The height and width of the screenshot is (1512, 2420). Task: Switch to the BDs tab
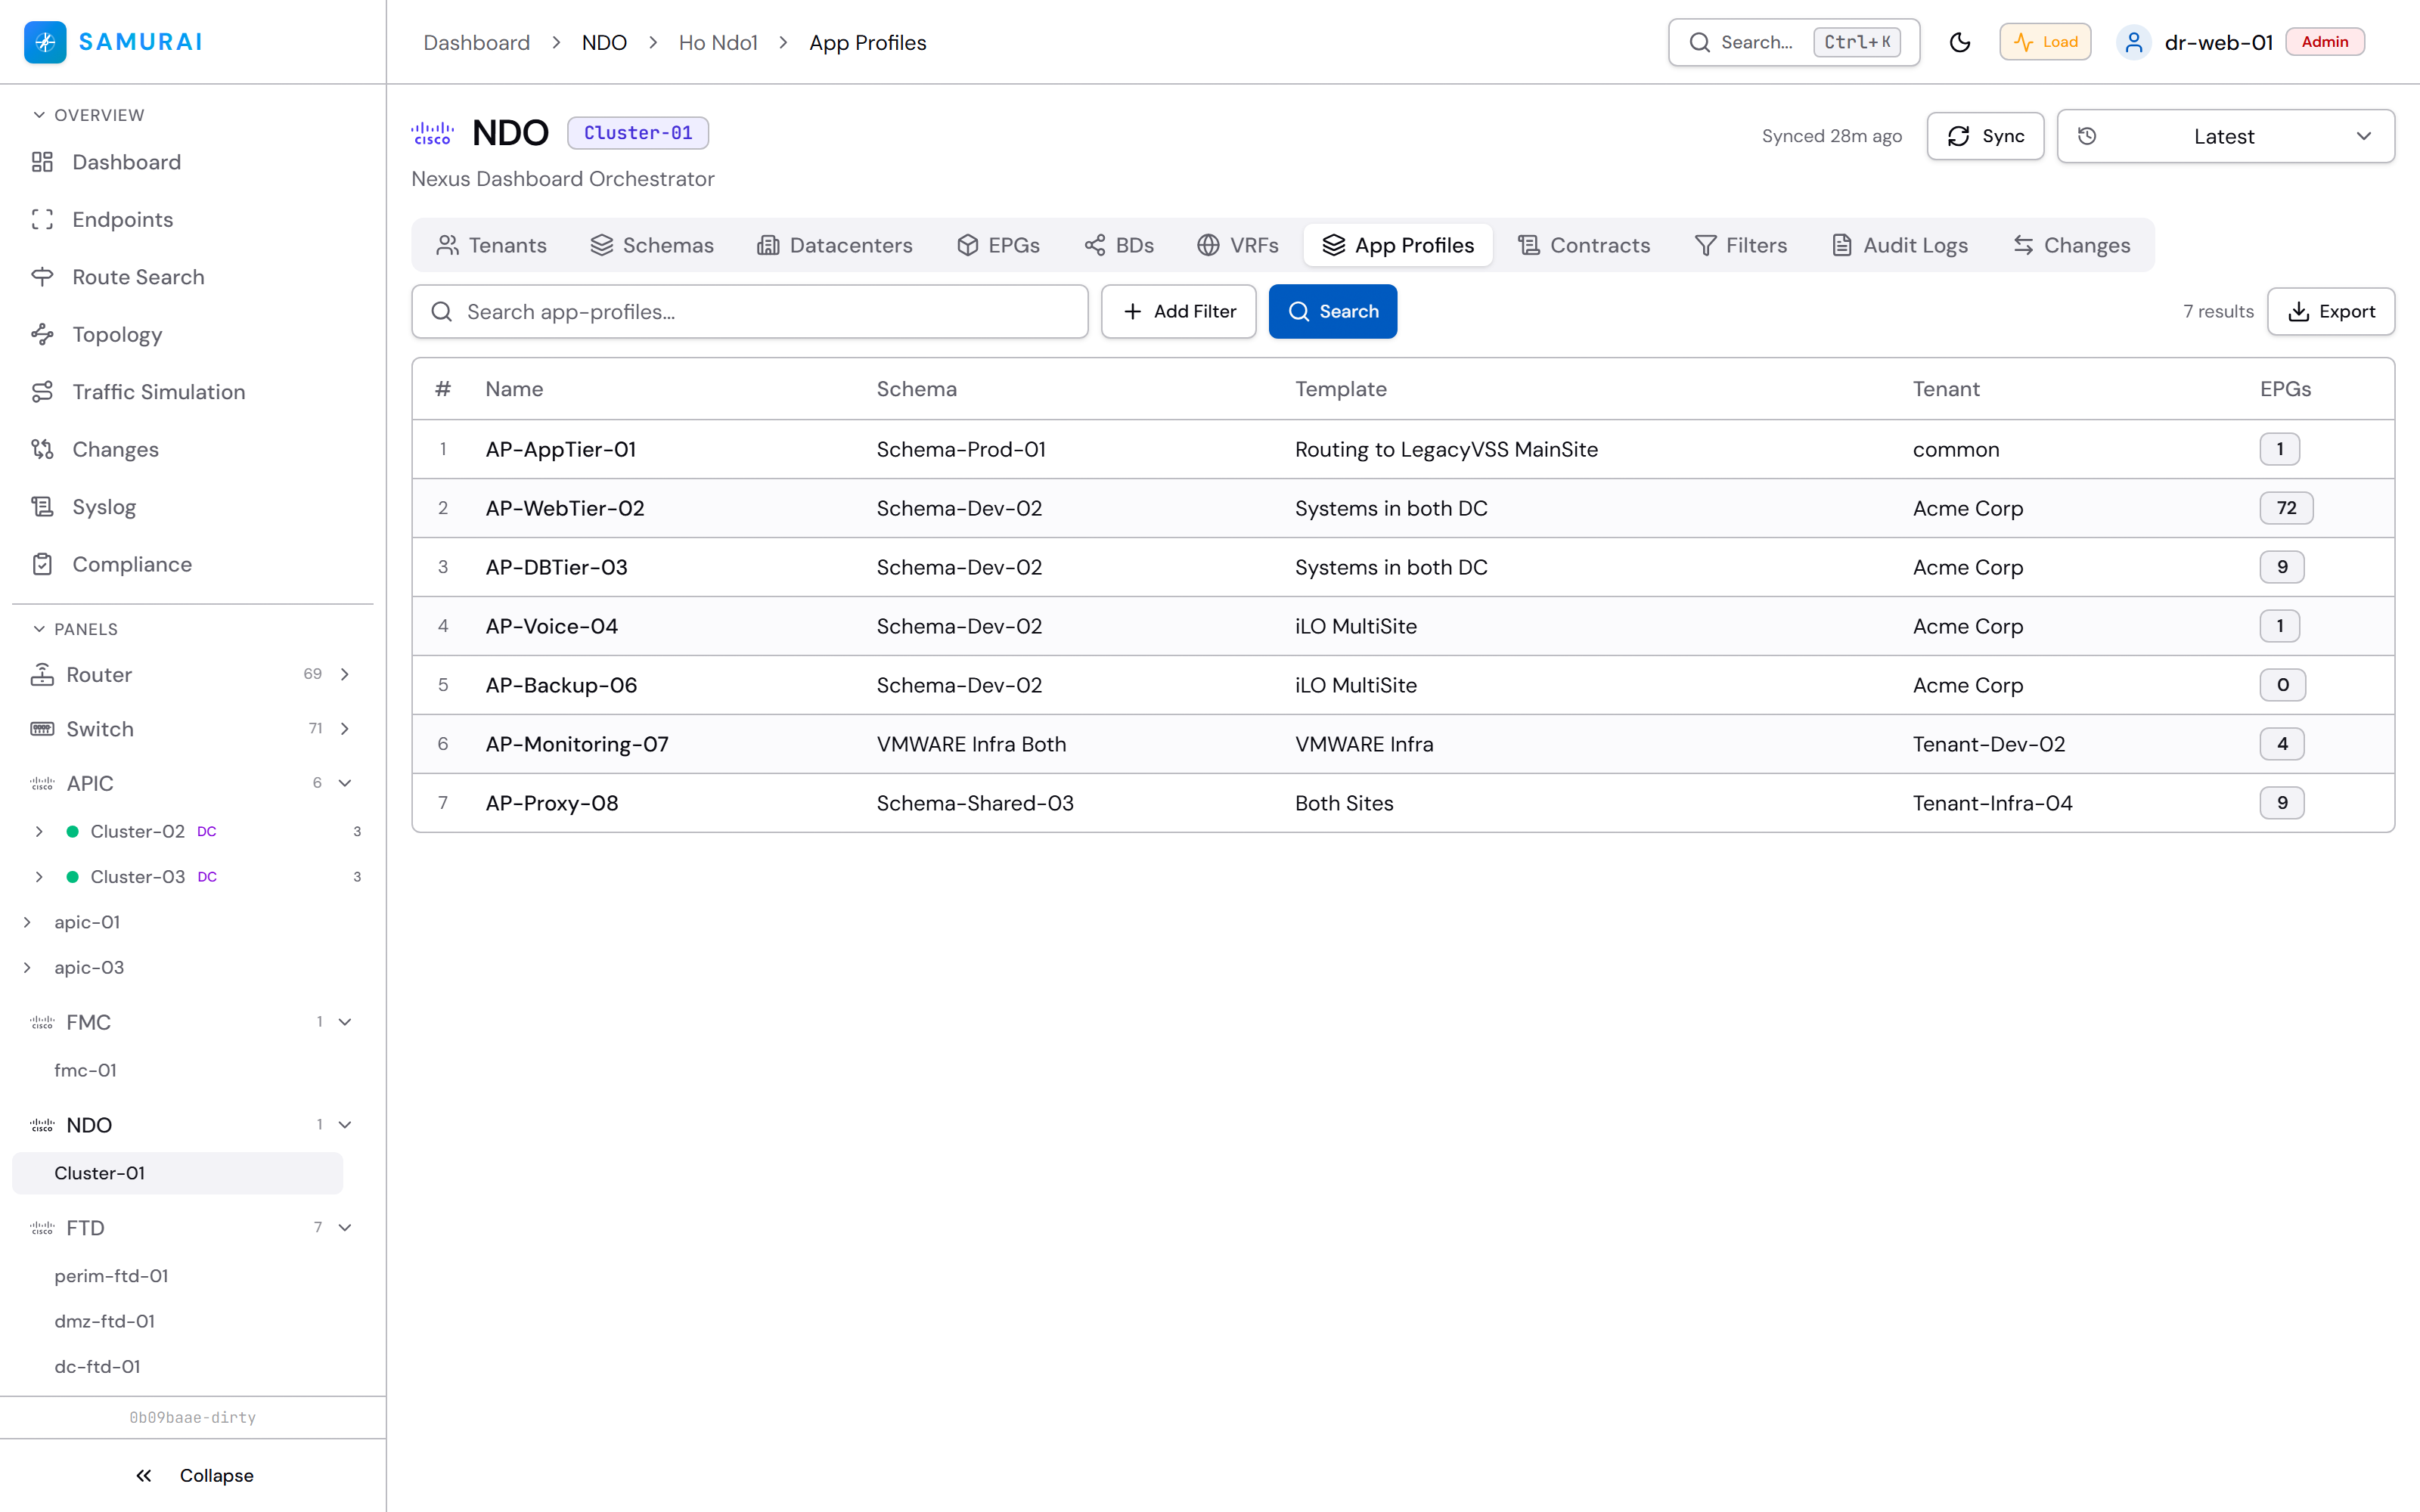tap(1119, 245)
